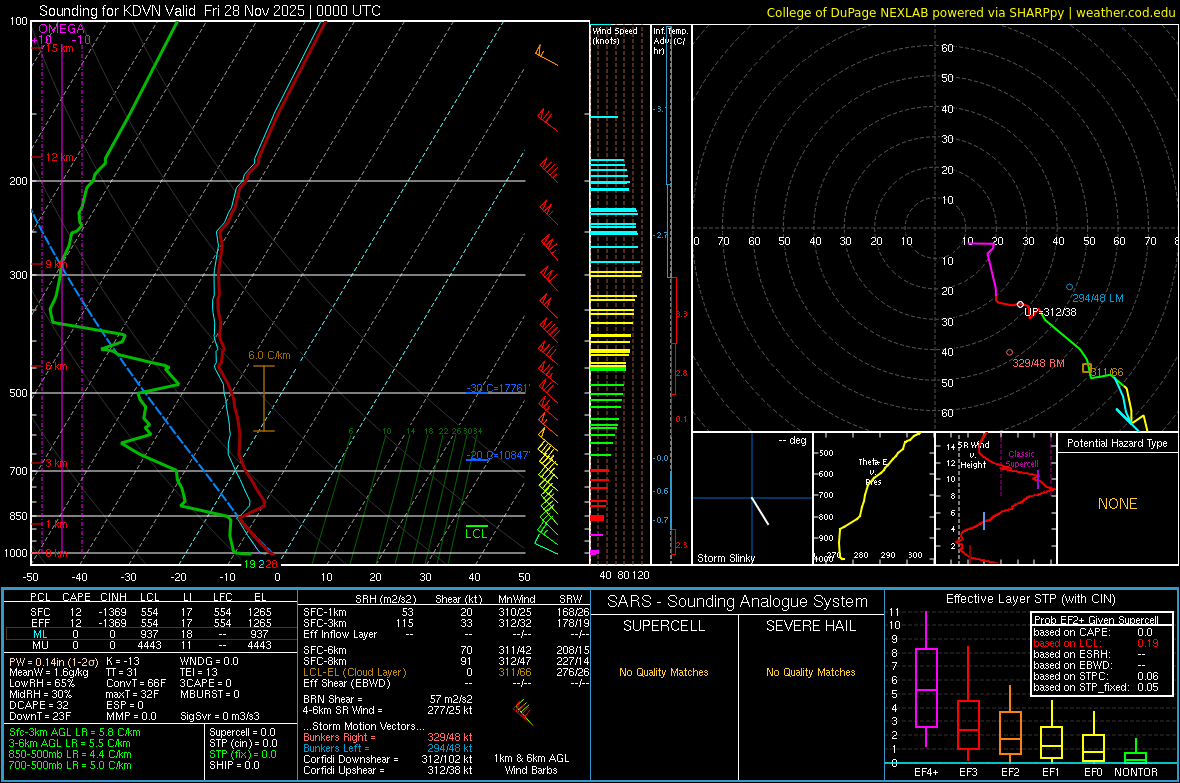Click the WNDG = 0.0 value
Viewport: 1180px width, 783px height.
[x=209, y=661]
